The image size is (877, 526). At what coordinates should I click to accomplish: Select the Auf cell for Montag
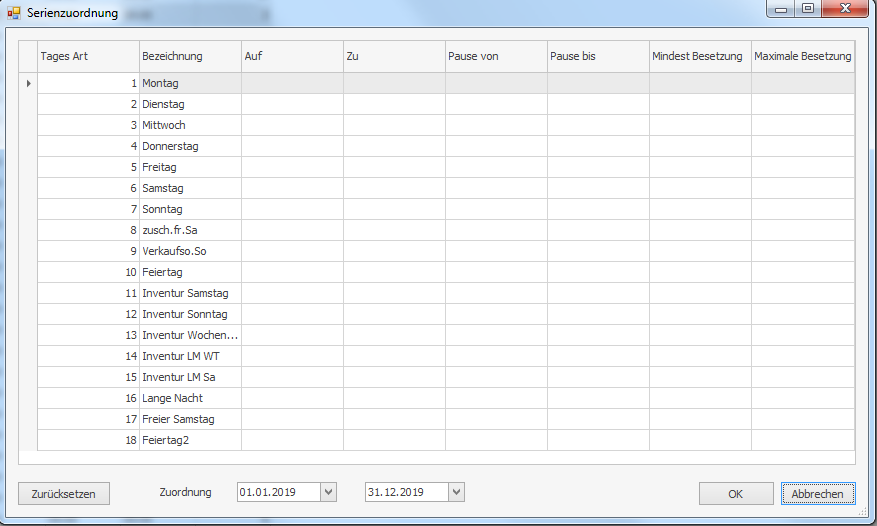[x=292, y=83]
